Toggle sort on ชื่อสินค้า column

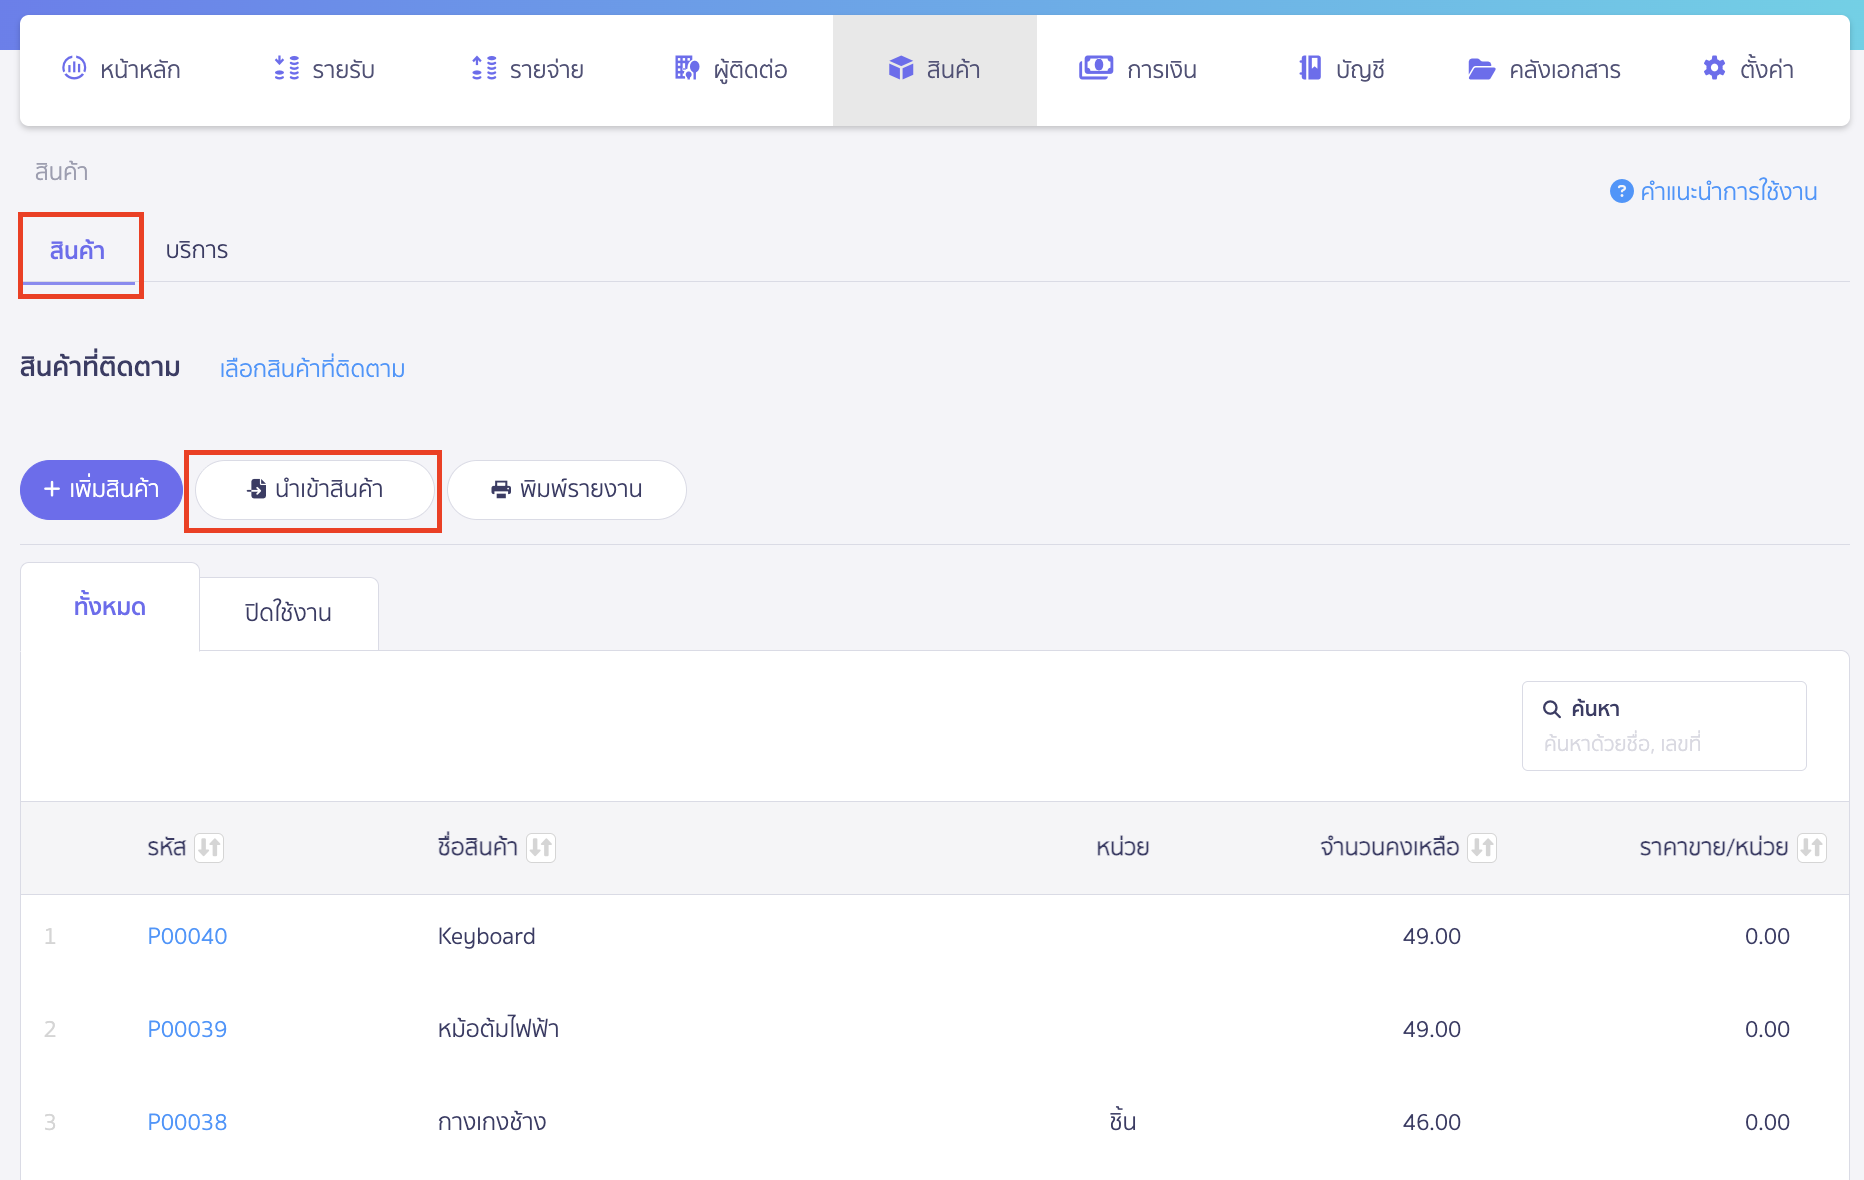[x=541, y=848]
